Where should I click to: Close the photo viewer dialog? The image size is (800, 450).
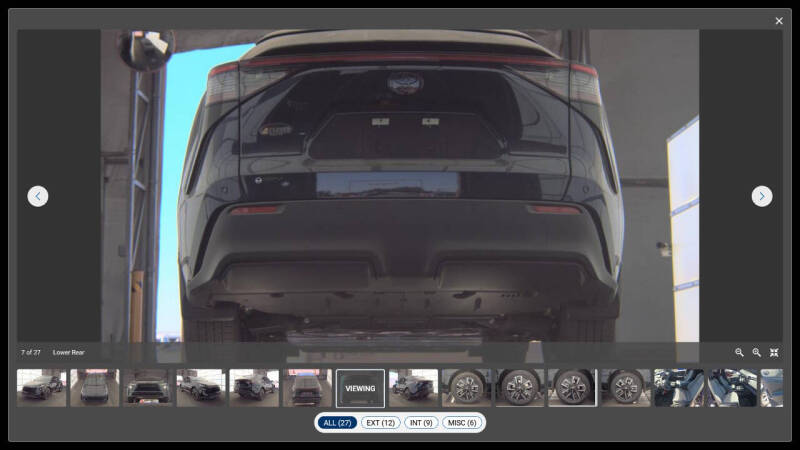[x=779, y=21]
